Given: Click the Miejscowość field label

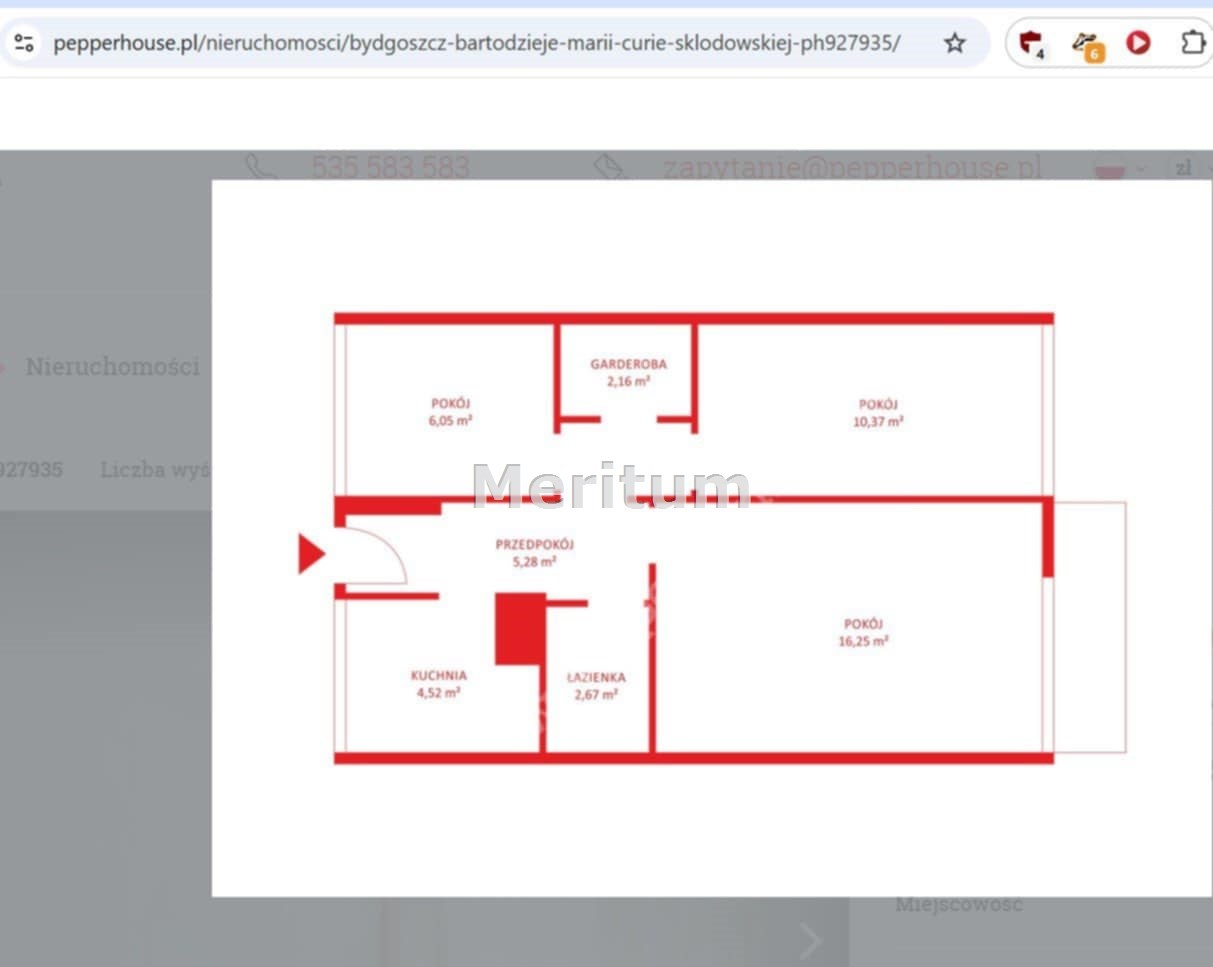Looking at the screenshot, I should pyautogui.click(x=958, y=905).
